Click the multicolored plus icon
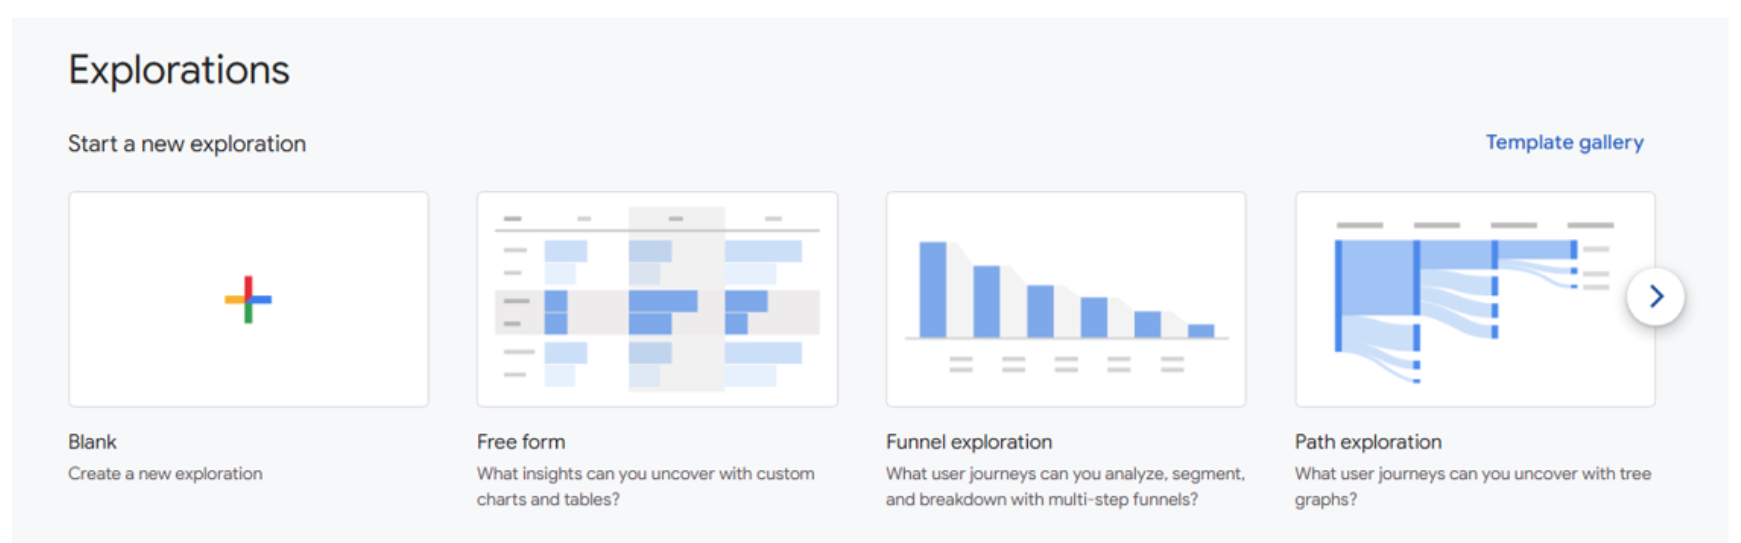This screenshot has height=543, width=1741. 248,299
